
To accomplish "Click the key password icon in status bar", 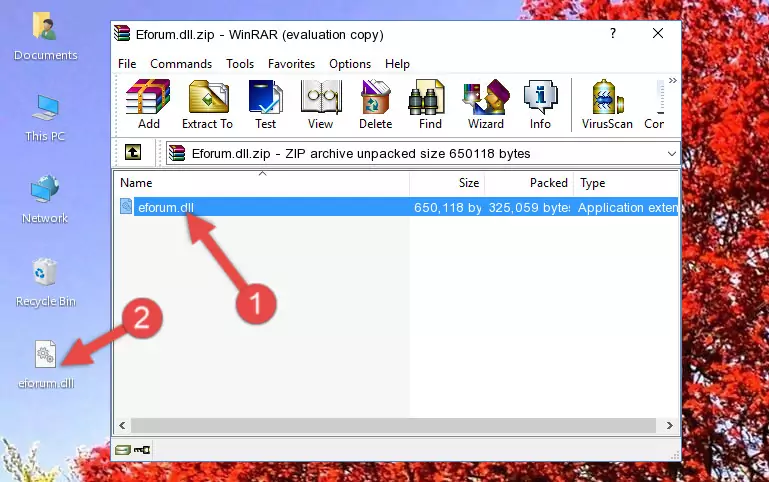I will pyautogui.click(x=142, y=449).
